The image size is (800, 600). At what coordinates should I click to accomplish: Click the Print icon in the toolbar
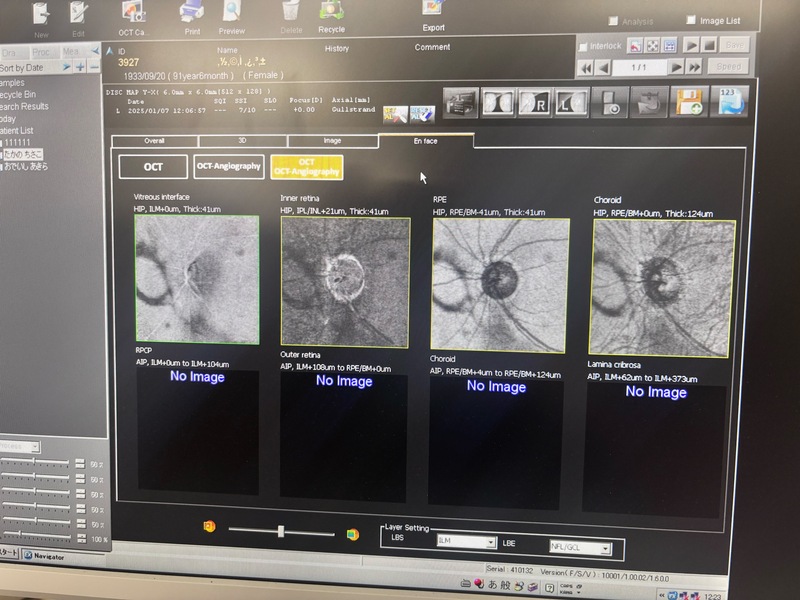click(190, 12)
